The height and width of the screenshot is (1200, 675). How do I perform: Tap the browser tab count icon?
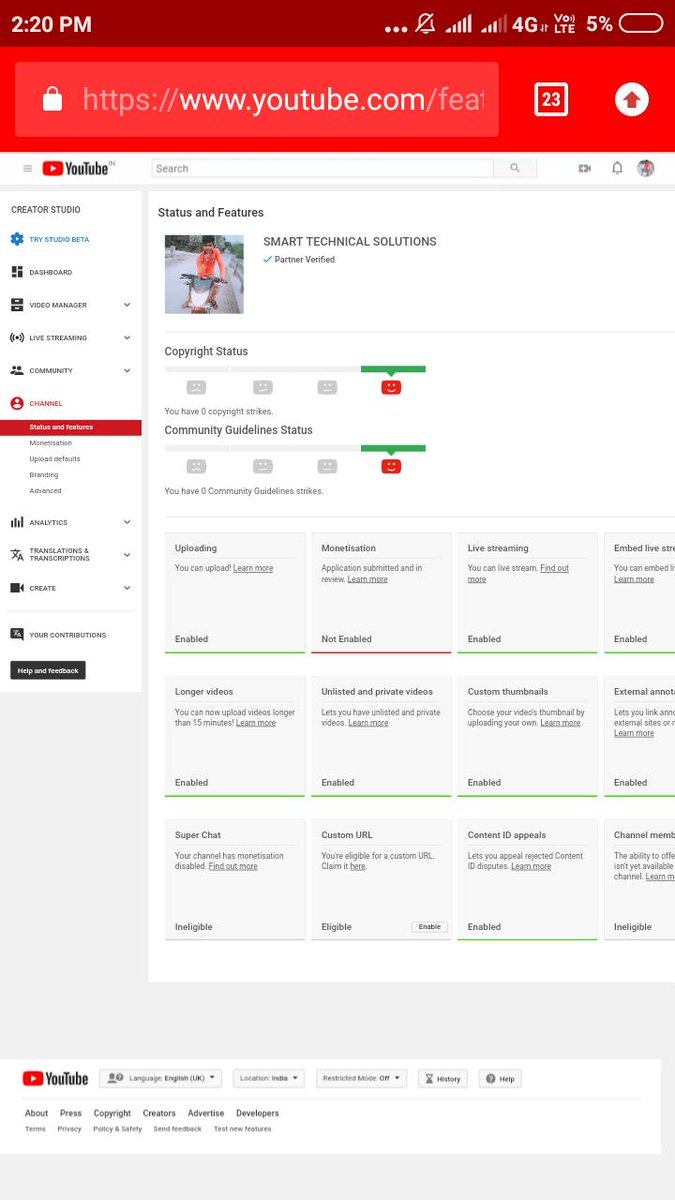tap(551, 99)
